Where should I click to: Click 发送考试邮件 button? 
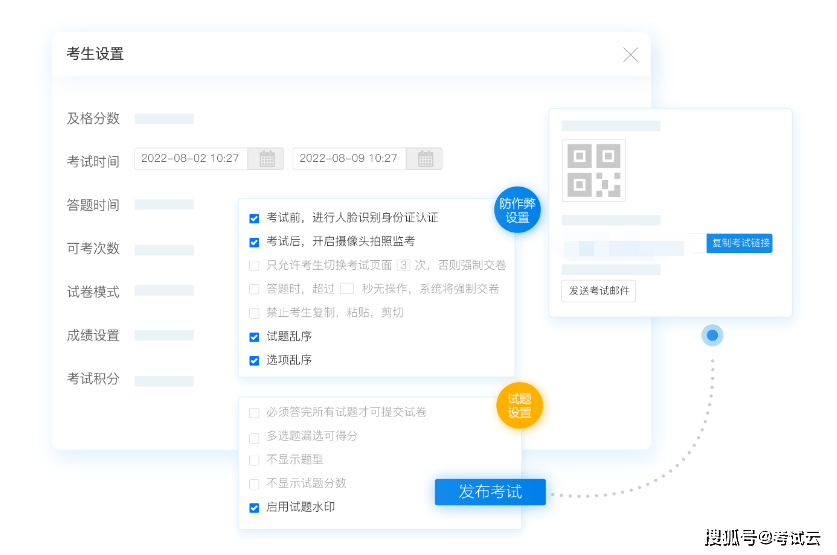coord(598,291)
